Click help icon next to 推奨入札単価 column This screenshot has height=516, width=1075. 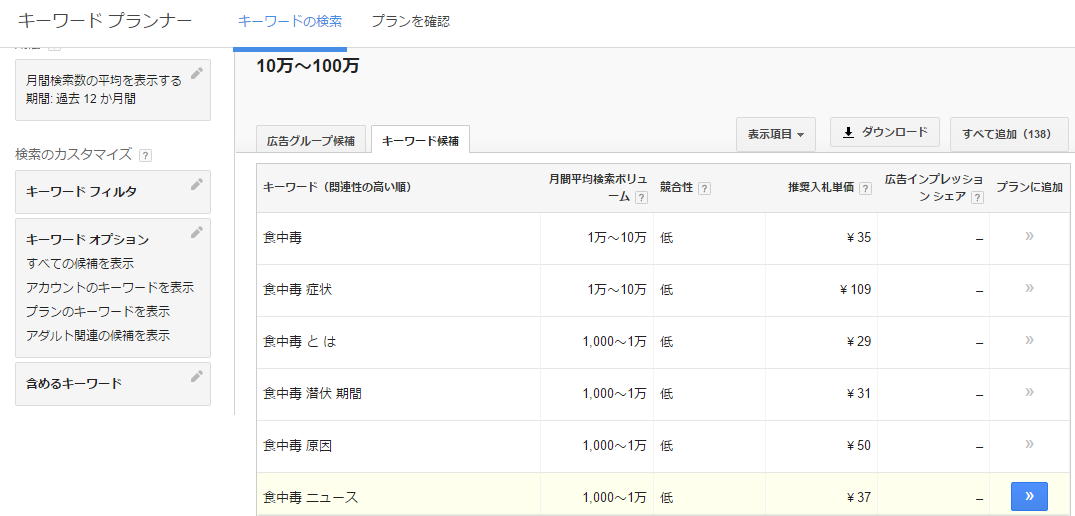(864, 188)
